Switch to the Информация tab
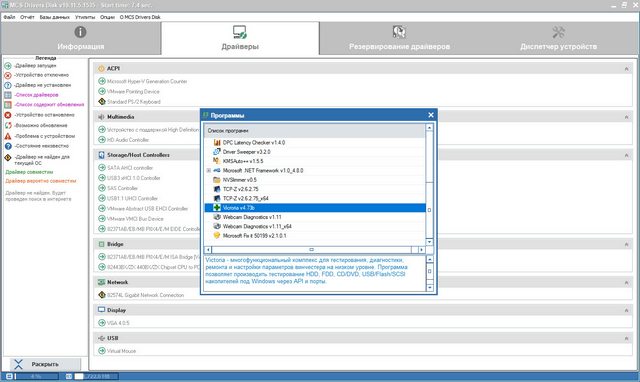The height and width of the screenshot is (382, 640). 81,38
